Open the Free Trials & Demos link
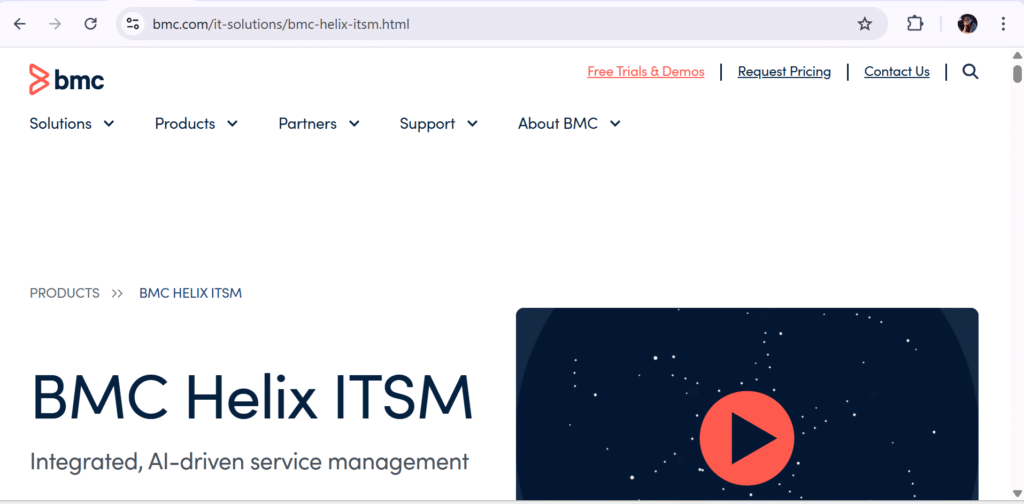1024x504 pixels. click(x=646, y=72)
